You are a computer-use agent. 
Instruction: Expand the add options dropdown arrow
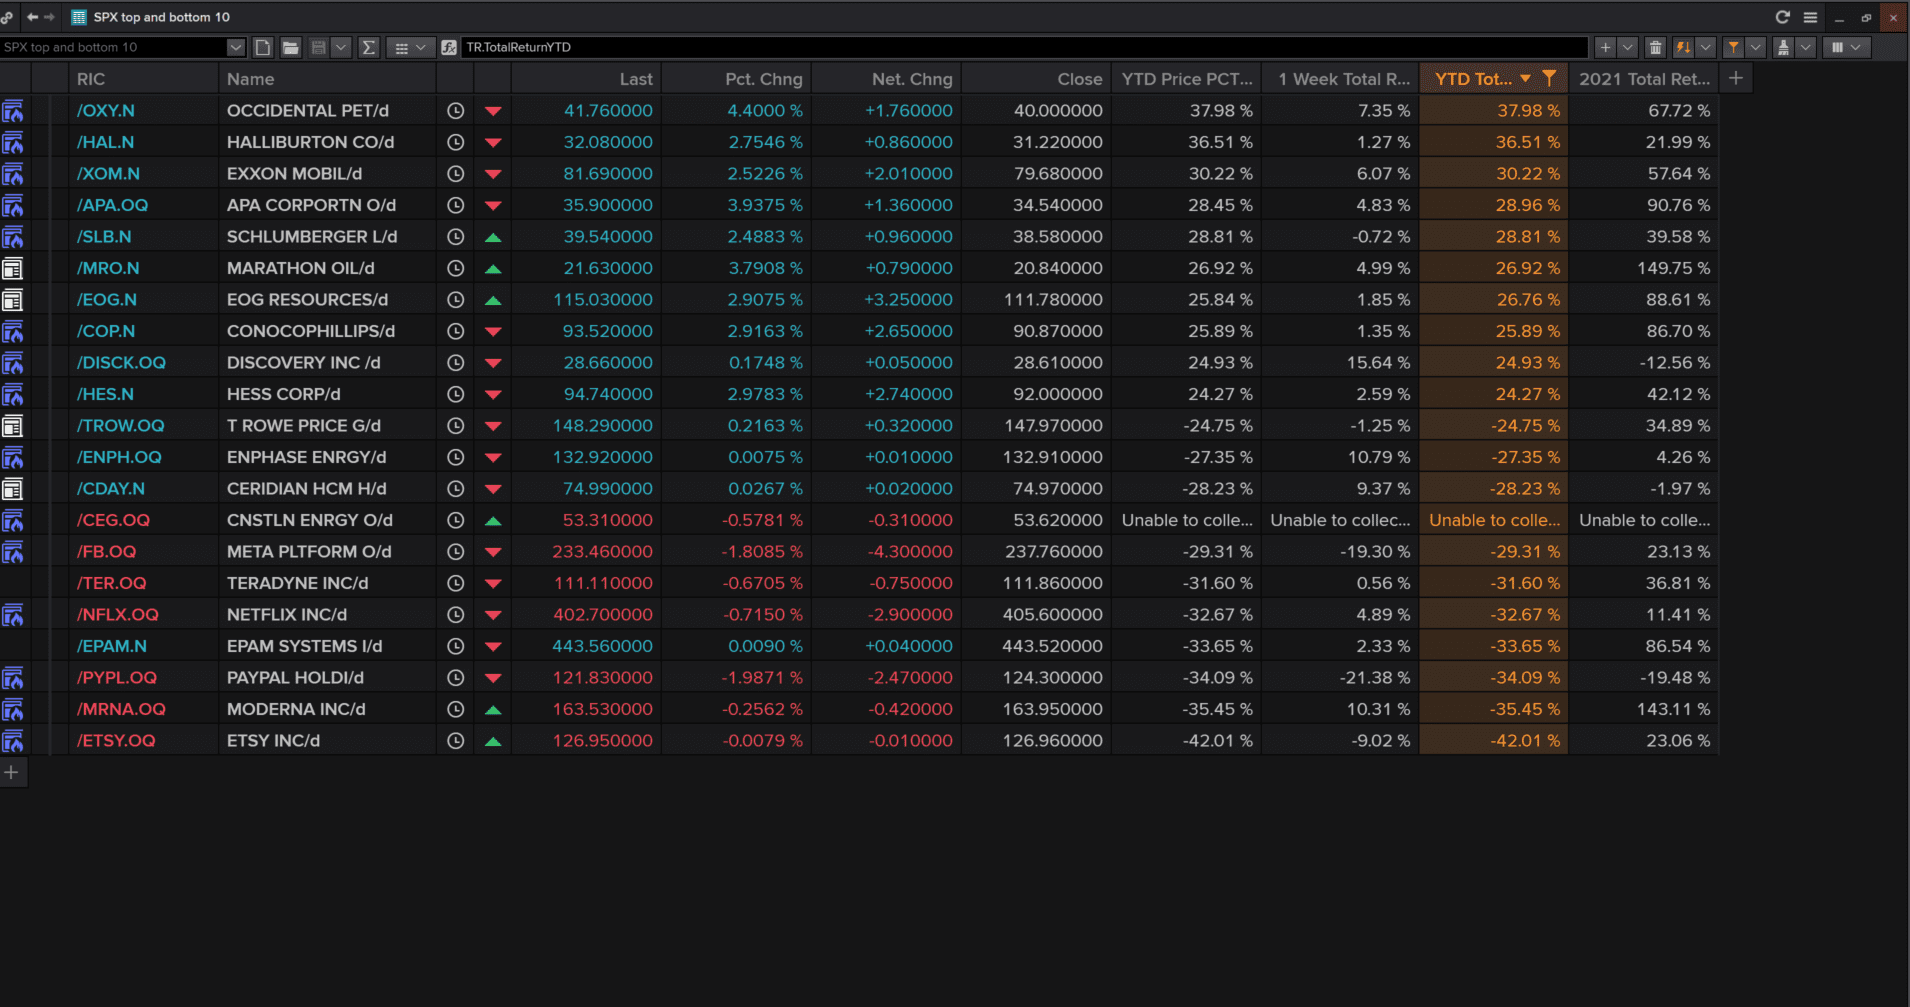pos(1628,47)
